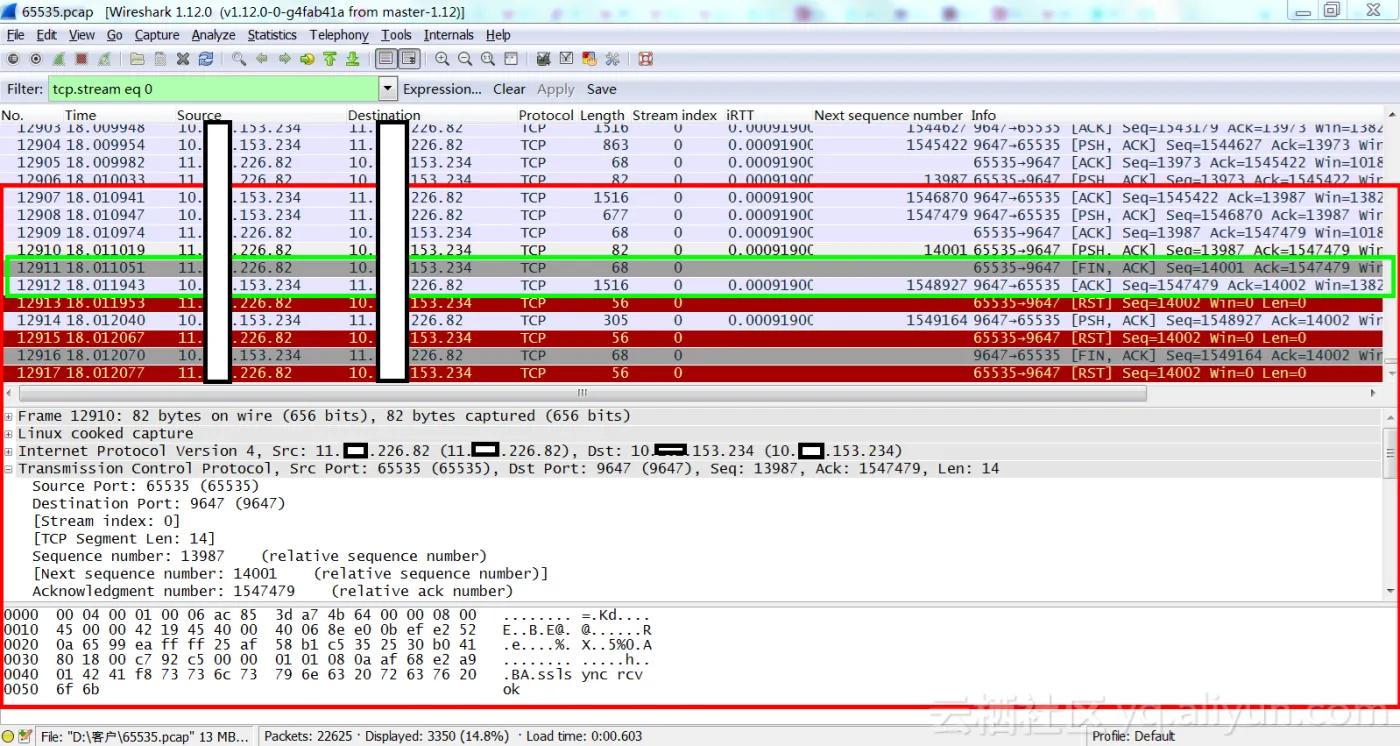
Task: Open the Analyze menu
Action: coord(213,35)
